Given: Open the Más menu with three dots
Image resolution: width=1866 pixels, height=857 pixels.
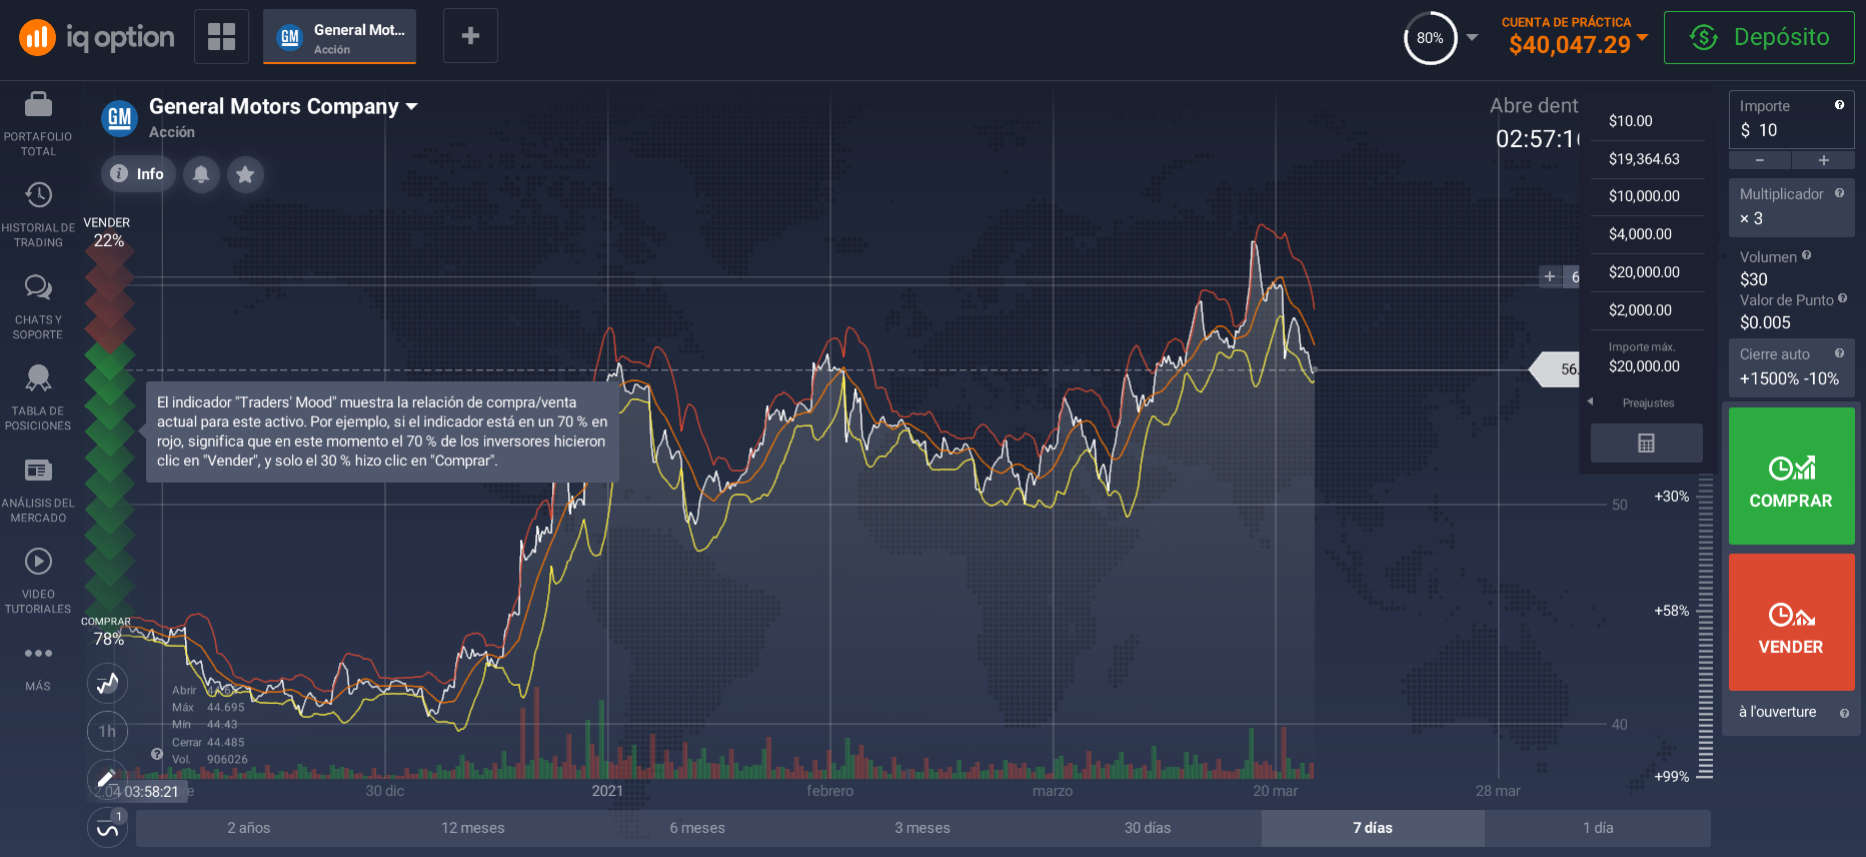Looking at the screenshot, I should [38, 668].
